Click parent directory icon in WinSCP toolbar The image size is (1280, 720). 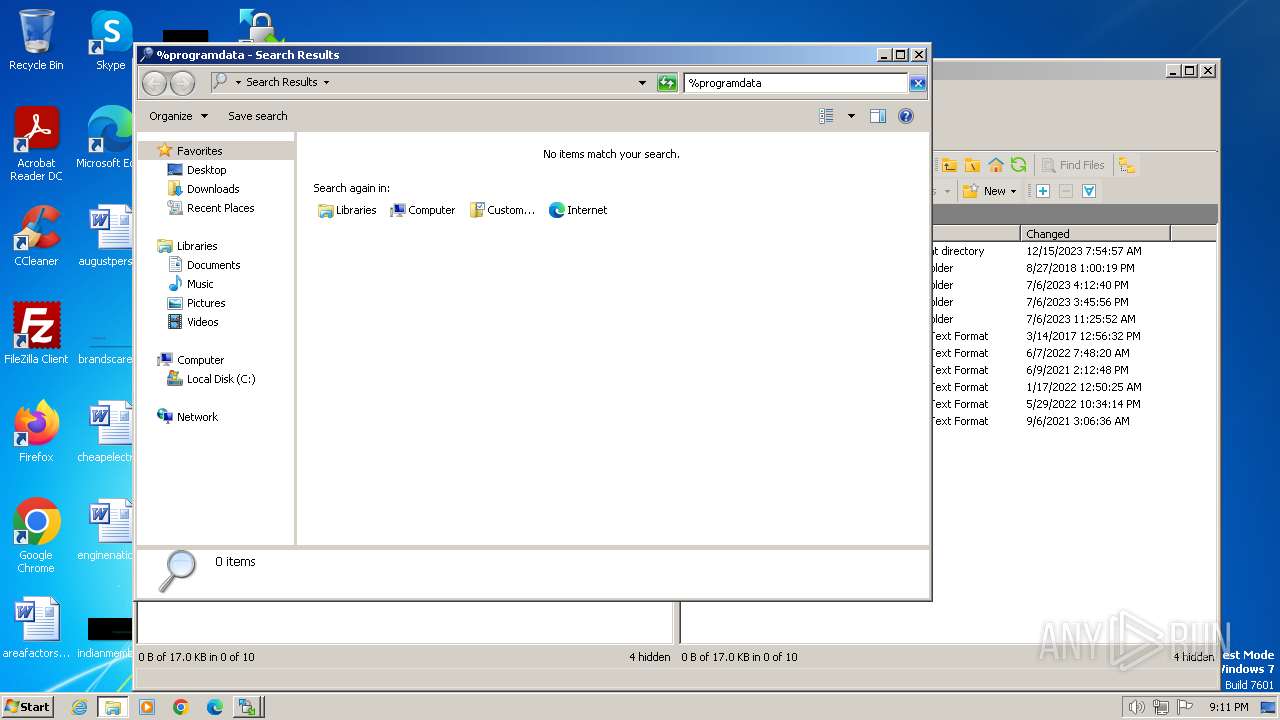point(949,165)
